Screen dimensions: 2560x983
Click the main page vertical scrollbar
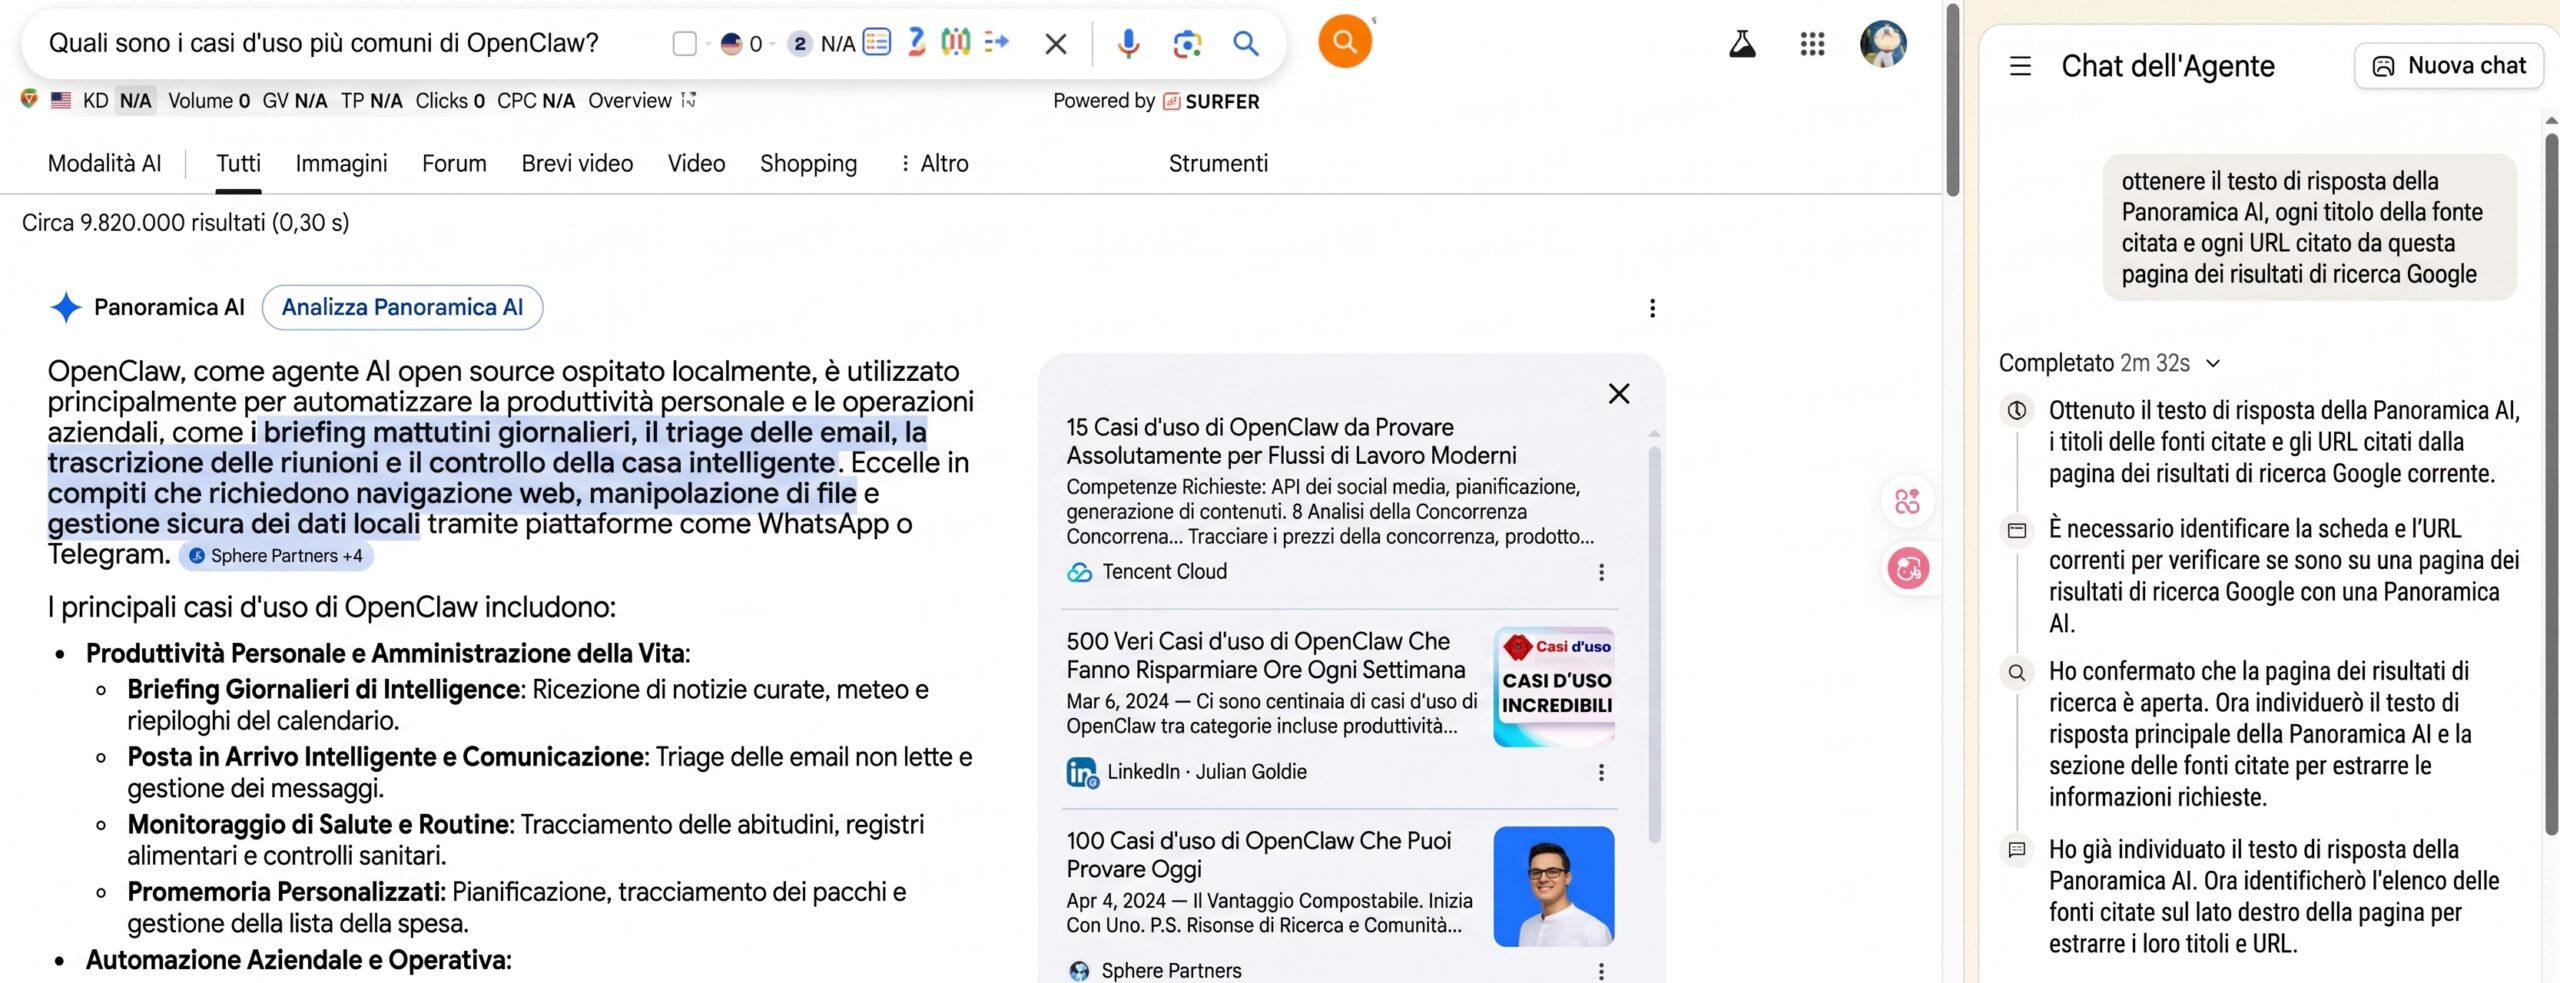point(1952,100)
